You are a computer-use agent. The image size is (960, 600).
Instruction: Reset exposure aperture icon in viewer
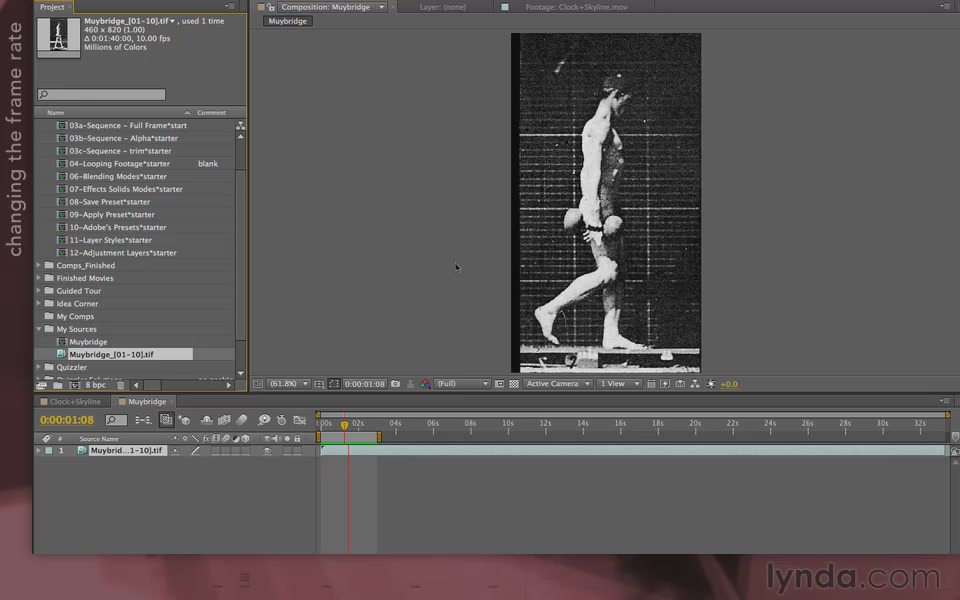pyautogui.click(x=711, y=384)
